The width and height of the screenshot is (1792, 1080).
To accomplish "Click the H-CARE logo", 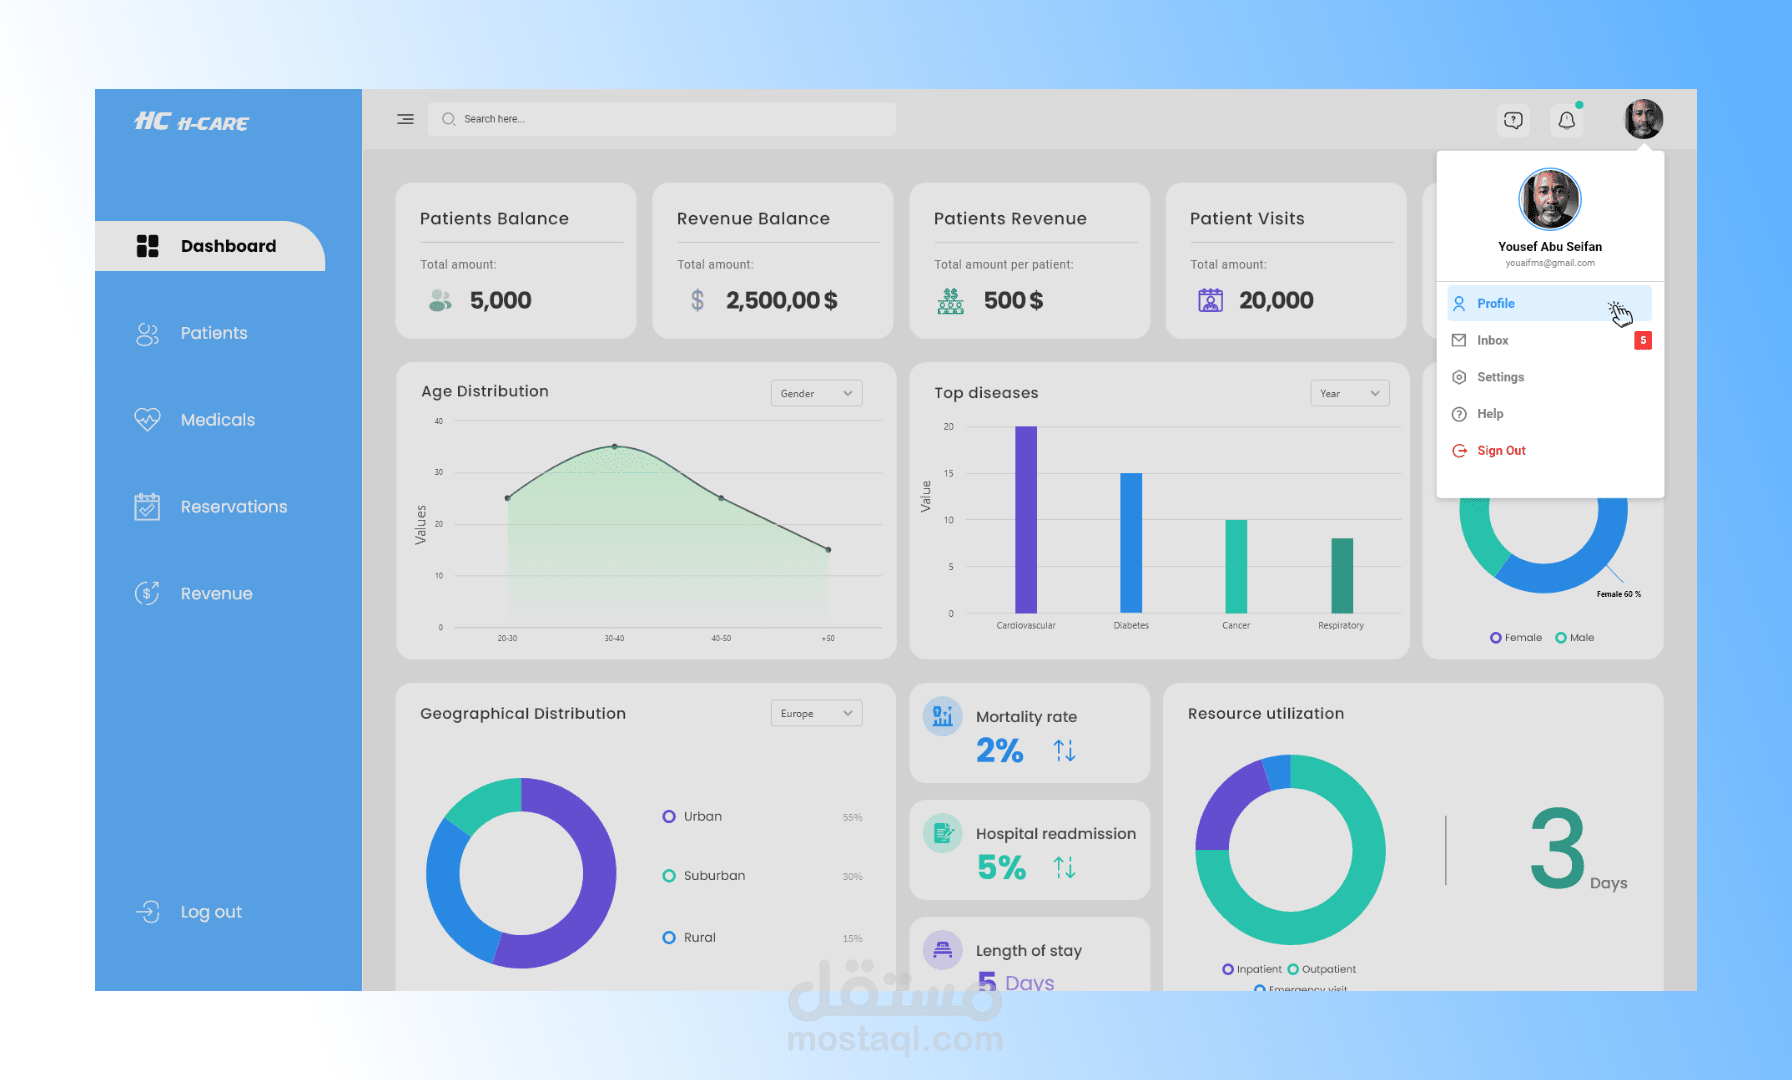I will pyautogui.click(x=192, y=122).
